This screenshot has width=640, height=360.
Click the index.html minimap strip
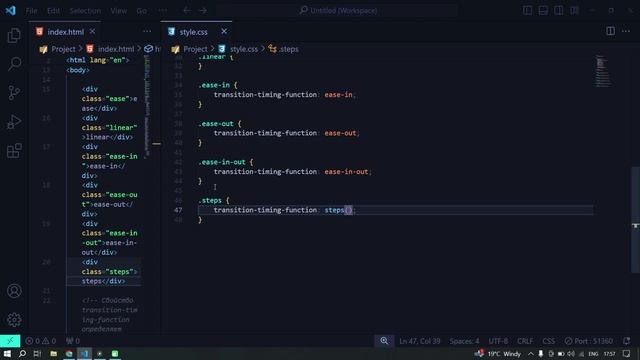147,106
